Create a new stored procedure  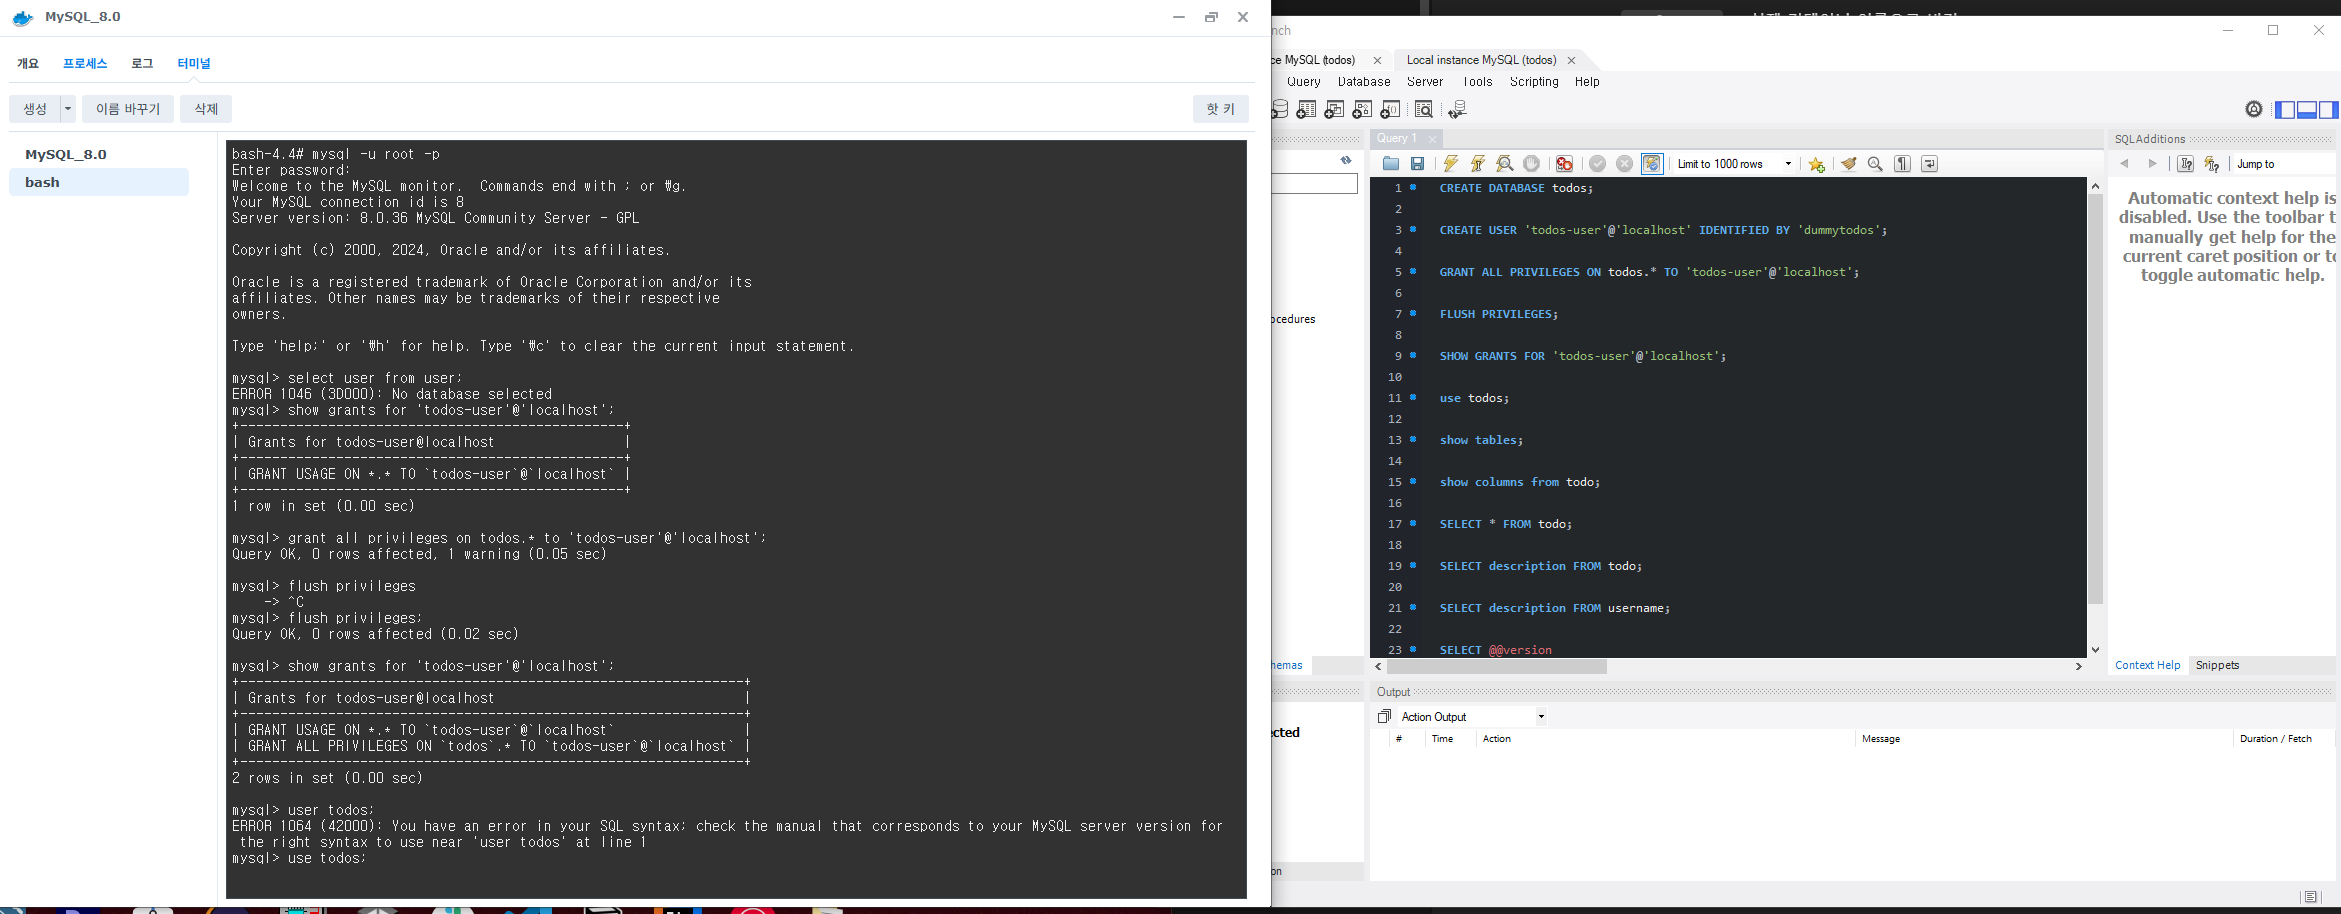pyautogui.click(x=1362, y=110)
